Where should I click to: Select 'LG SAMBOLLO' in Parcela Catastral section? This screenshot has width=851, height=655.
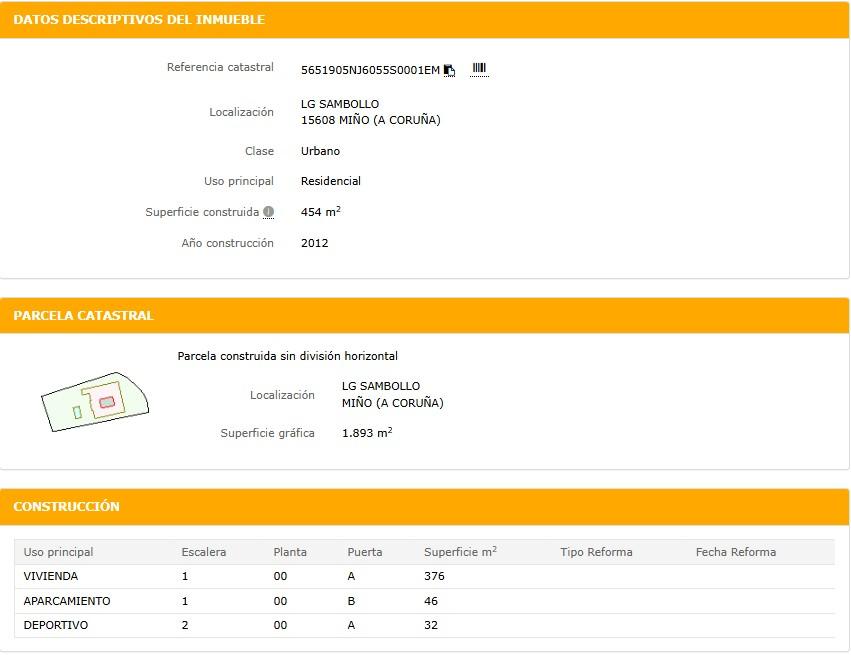coord(381,386)
